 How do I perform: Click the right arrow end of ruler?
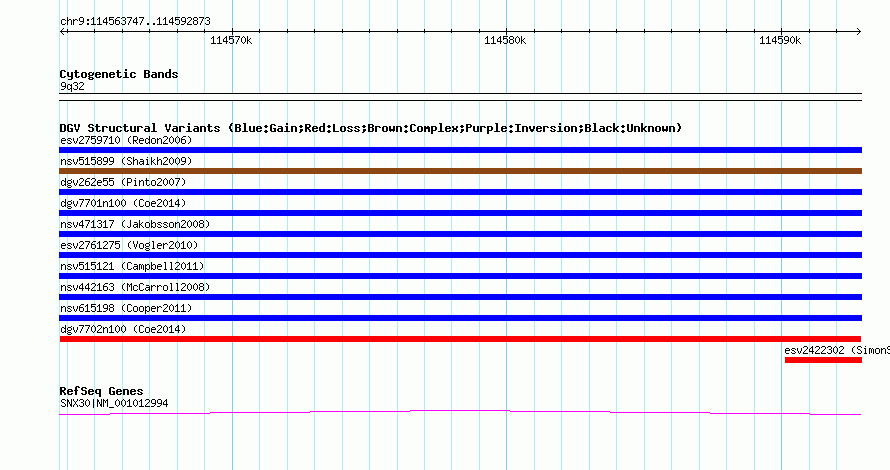(x=859, y=32)
